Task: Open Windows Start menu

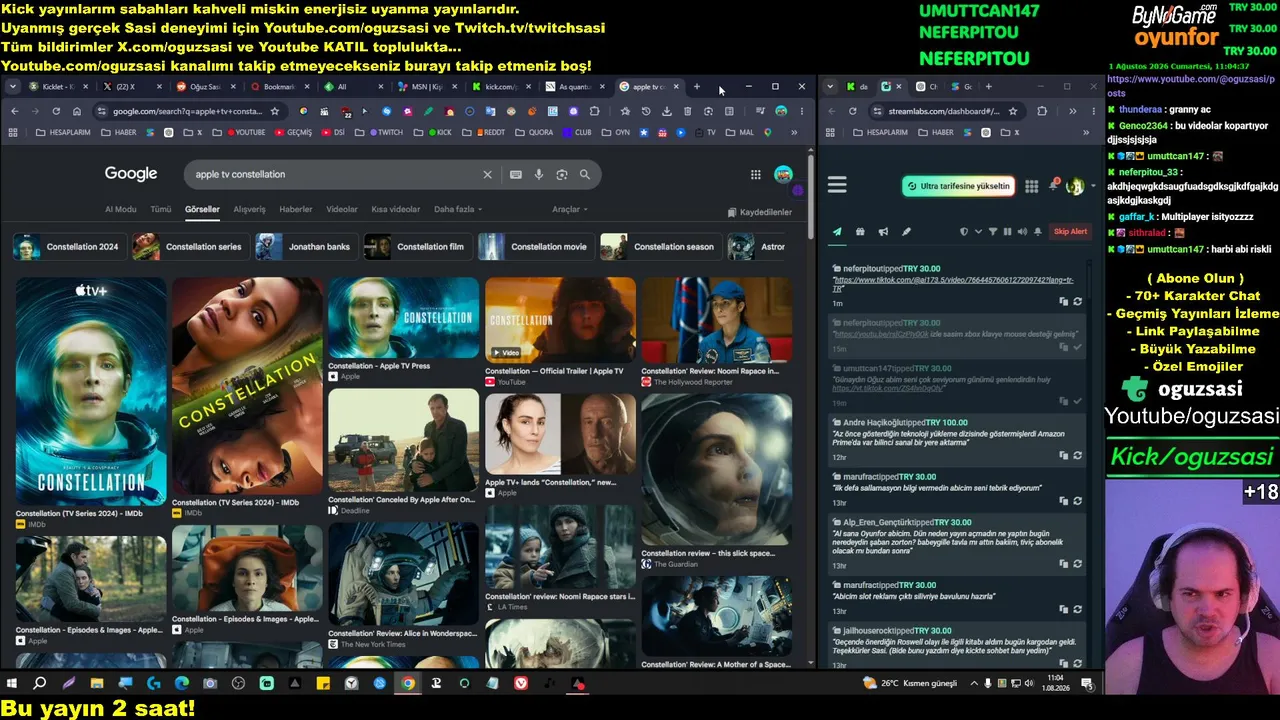Action: point(12,684)
